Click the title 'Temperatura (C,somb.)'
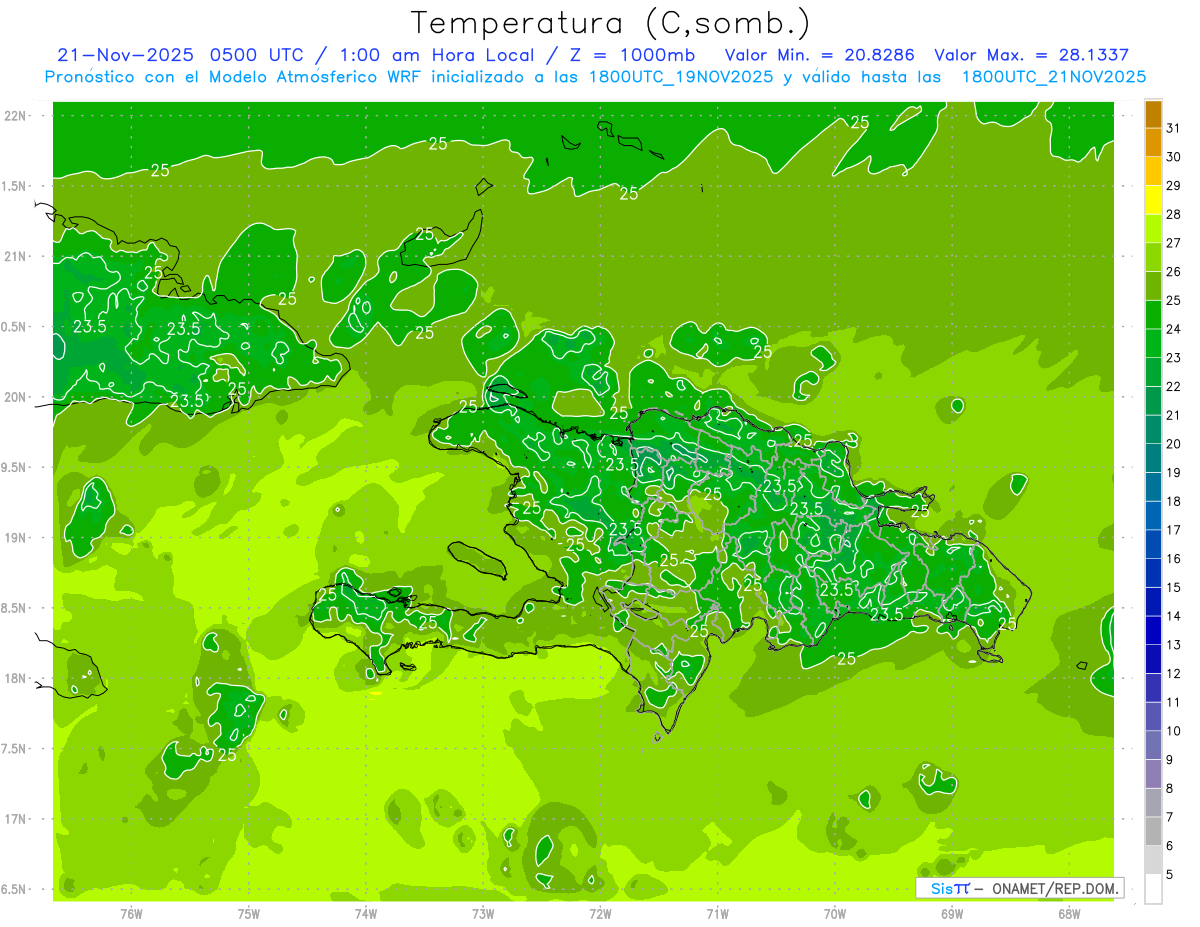 pyautogui.click(x=610, y=22)
